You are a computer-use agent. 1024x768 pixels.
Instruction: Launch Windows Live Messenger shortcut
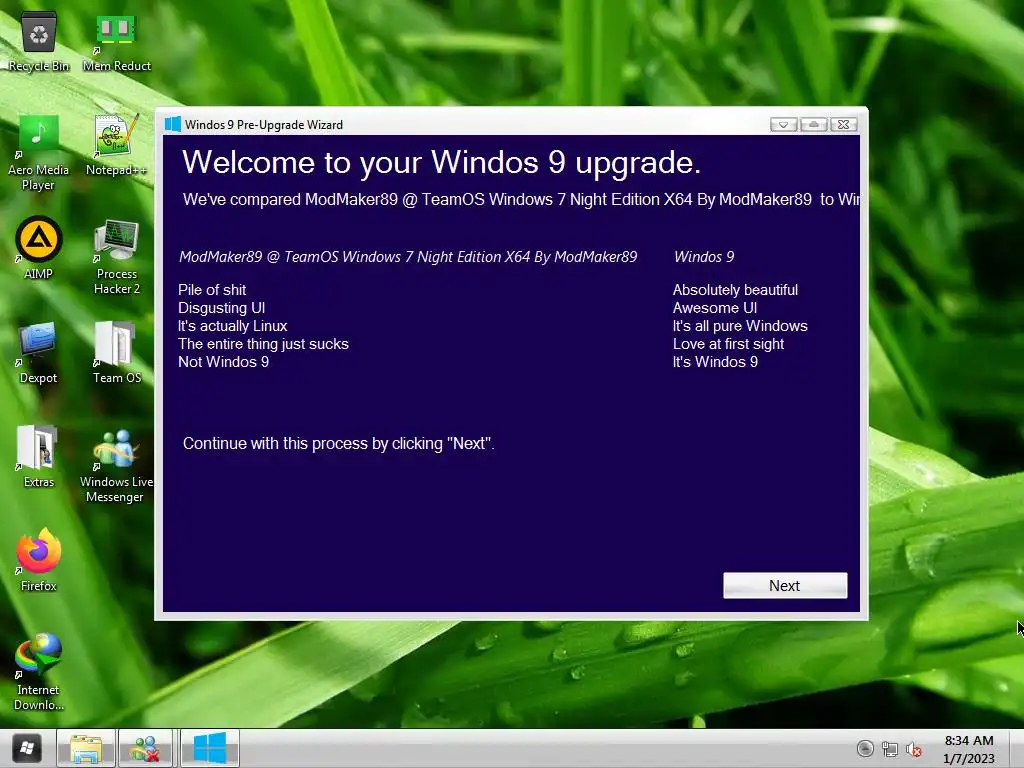click(116, 465)
